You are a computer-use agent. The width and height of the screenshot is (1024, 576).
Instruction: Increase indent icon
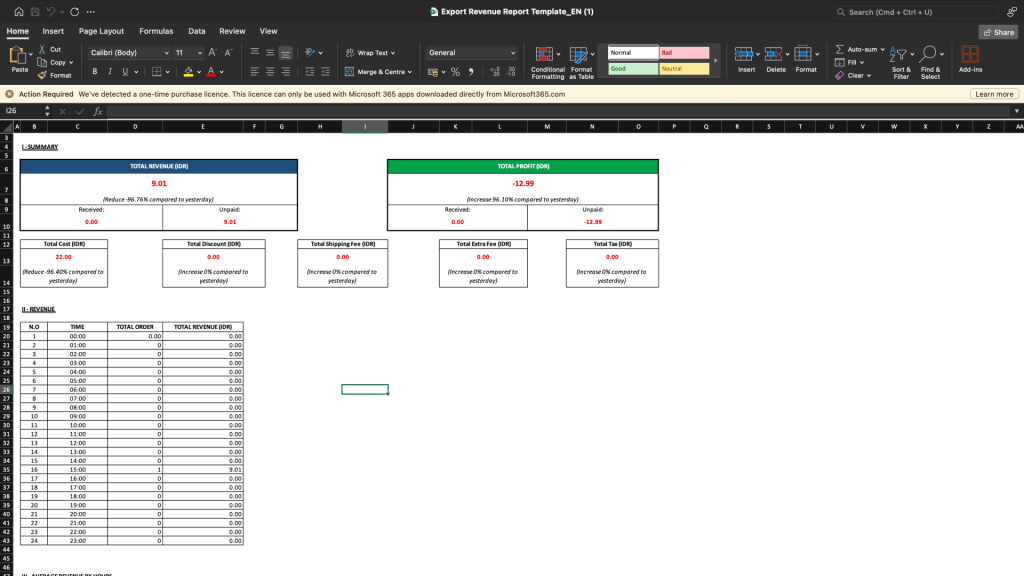pyautogui.click(x=325, y=72)
